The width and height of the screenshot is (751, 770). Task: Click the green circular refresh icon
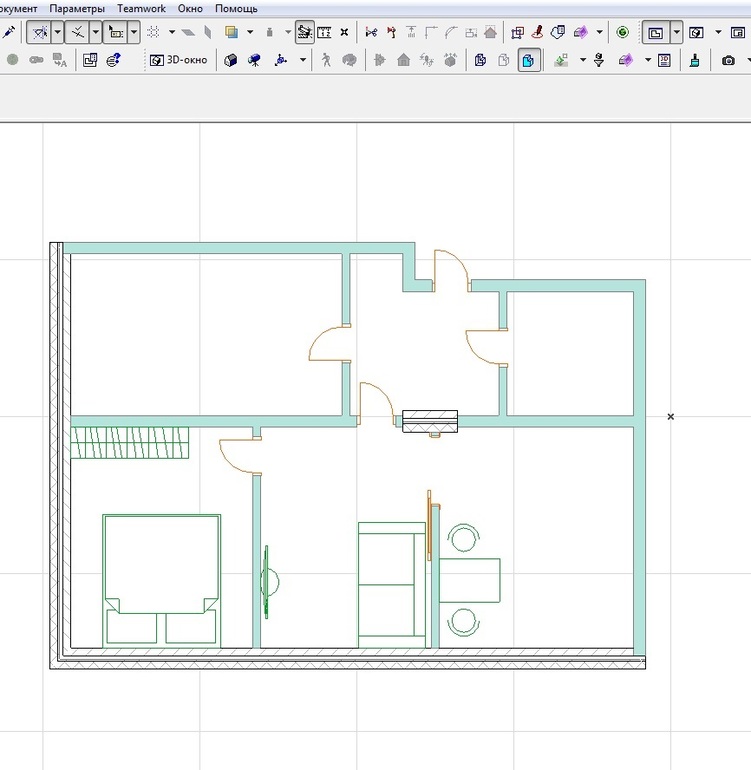tap(623, 32)
